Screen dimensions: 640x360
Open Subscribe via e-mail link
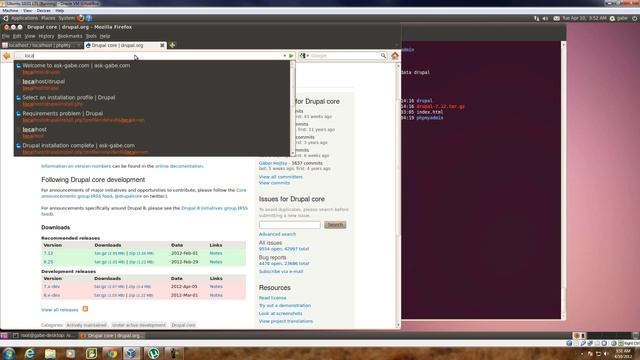281,271
